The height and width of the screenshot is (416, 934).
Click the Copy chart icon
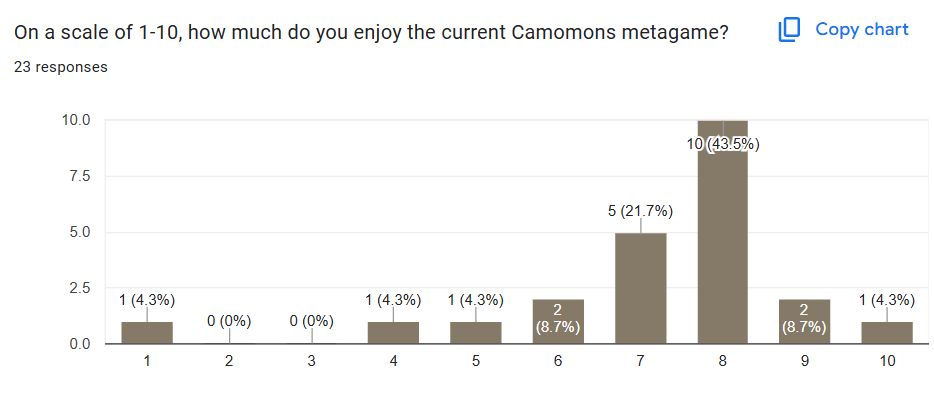[789, 30]
